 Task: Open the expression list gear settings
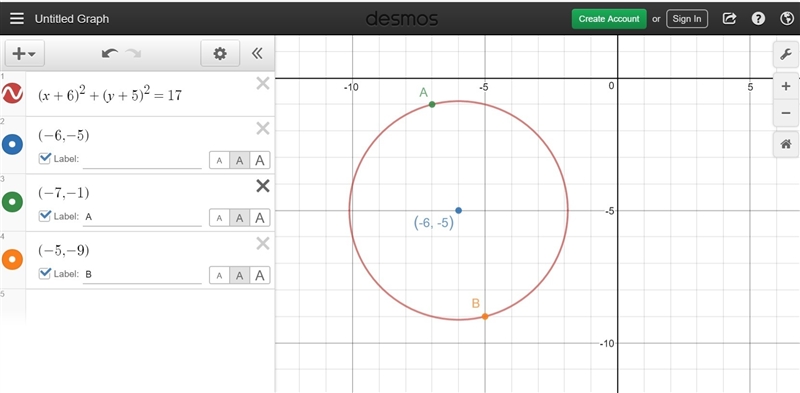coord(220,53)
